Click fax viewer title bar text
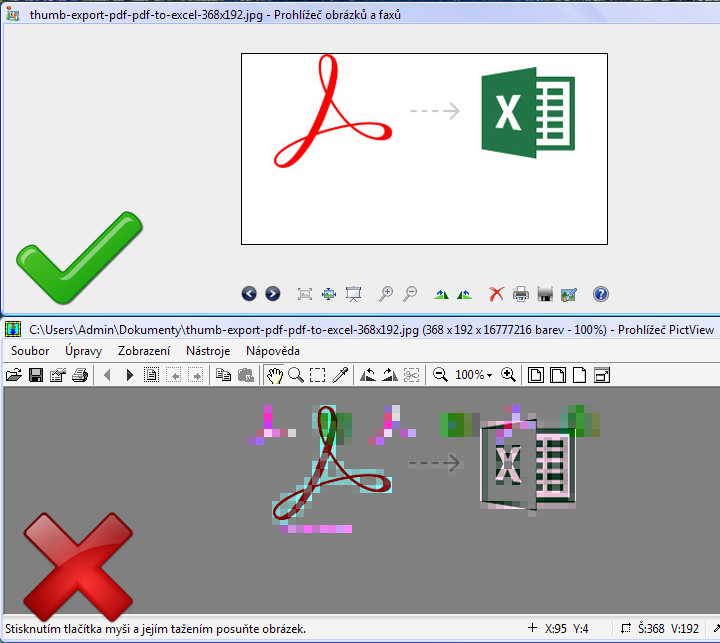Viewport: 720px width, 643px height. (215, 15)
